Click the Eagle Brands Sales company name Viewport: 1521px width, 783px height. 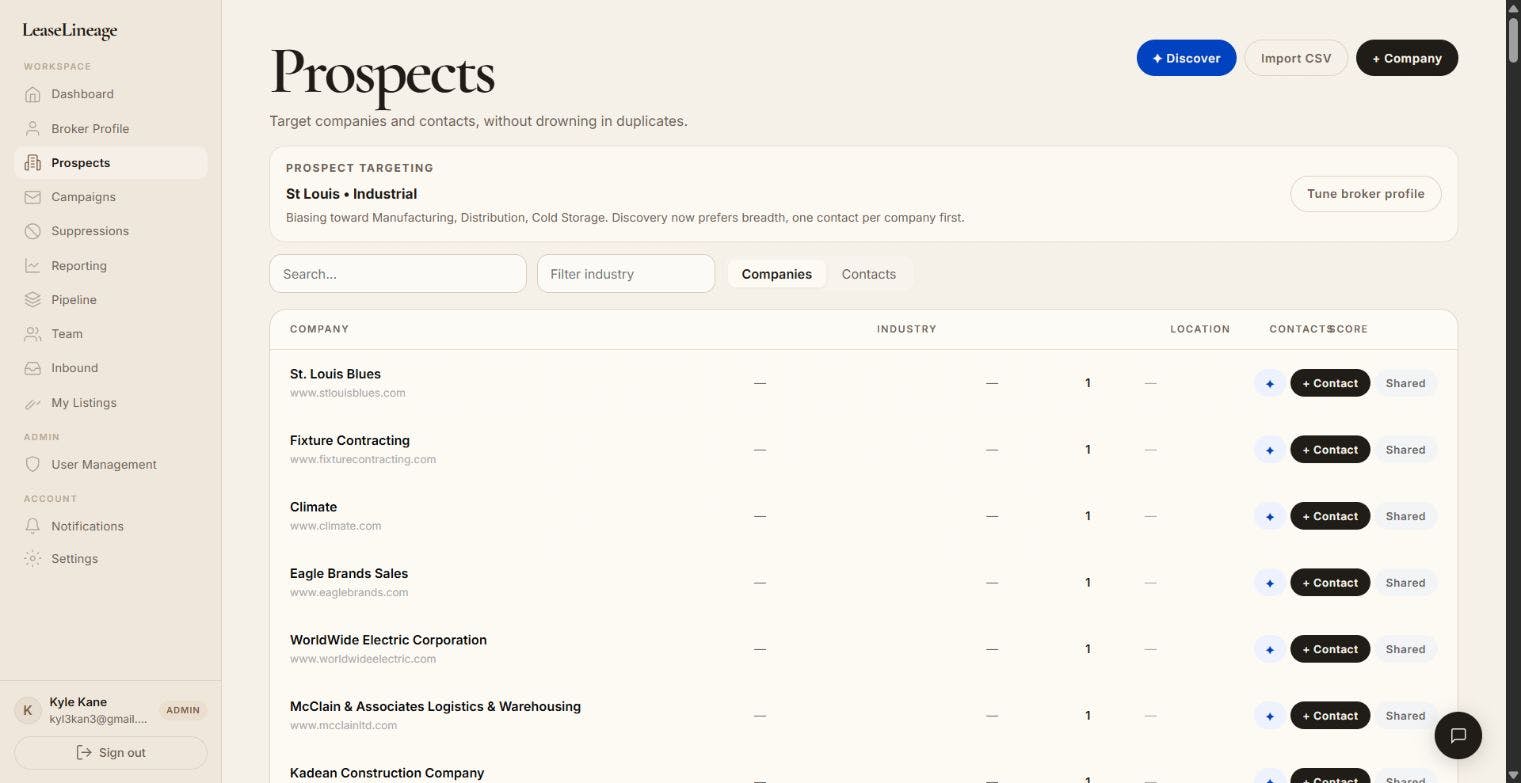coord(349,573)
